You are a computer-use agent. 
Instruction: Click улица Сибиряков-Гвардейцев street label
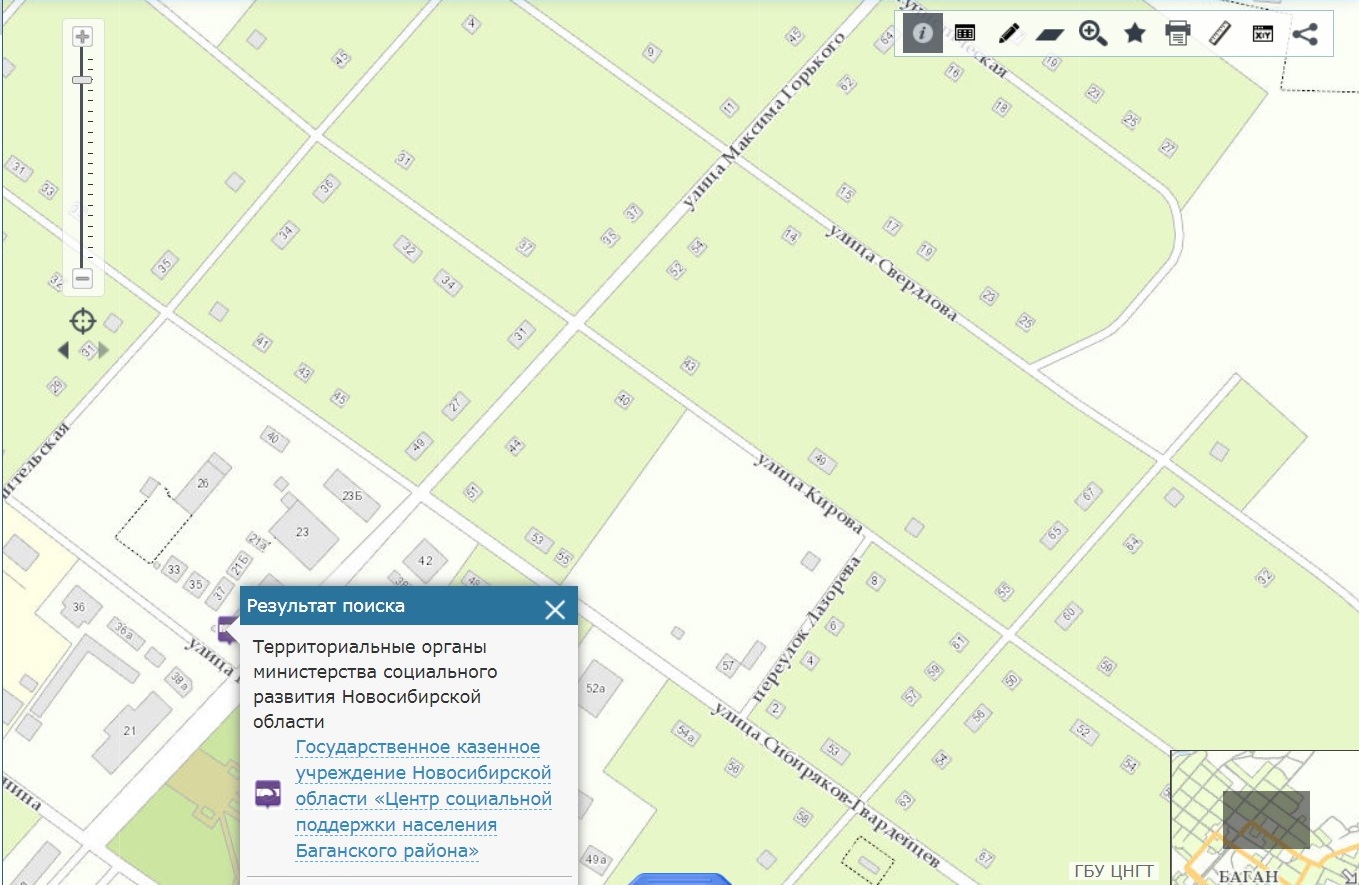tap(826, 785)
